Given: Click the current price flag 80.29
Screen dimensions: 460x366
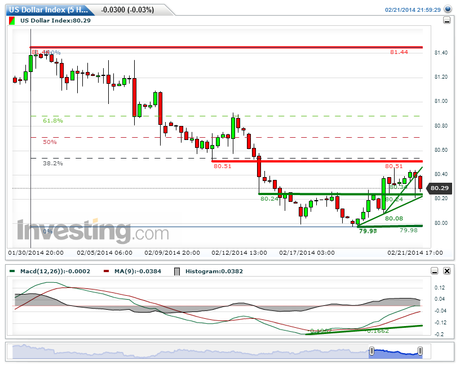Looking at the screenshot, I should pos(439,188).
